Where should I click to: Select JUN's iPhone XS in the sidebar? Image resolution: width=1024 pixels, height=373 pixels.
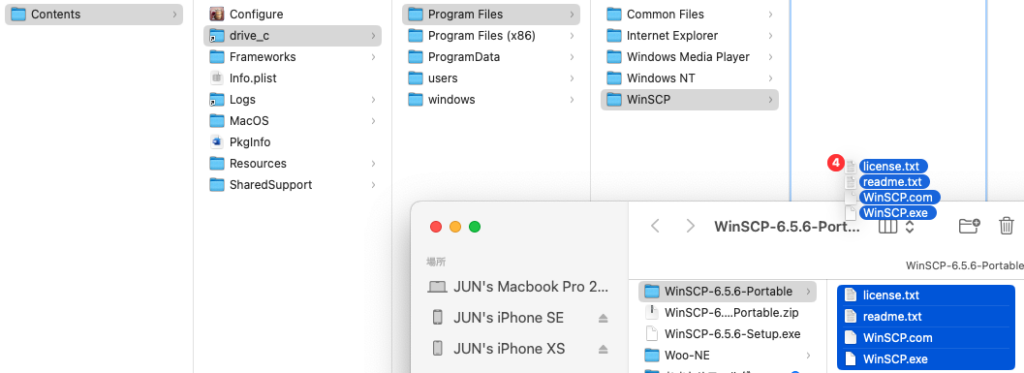pyautogui.click(x=518, y=349)
